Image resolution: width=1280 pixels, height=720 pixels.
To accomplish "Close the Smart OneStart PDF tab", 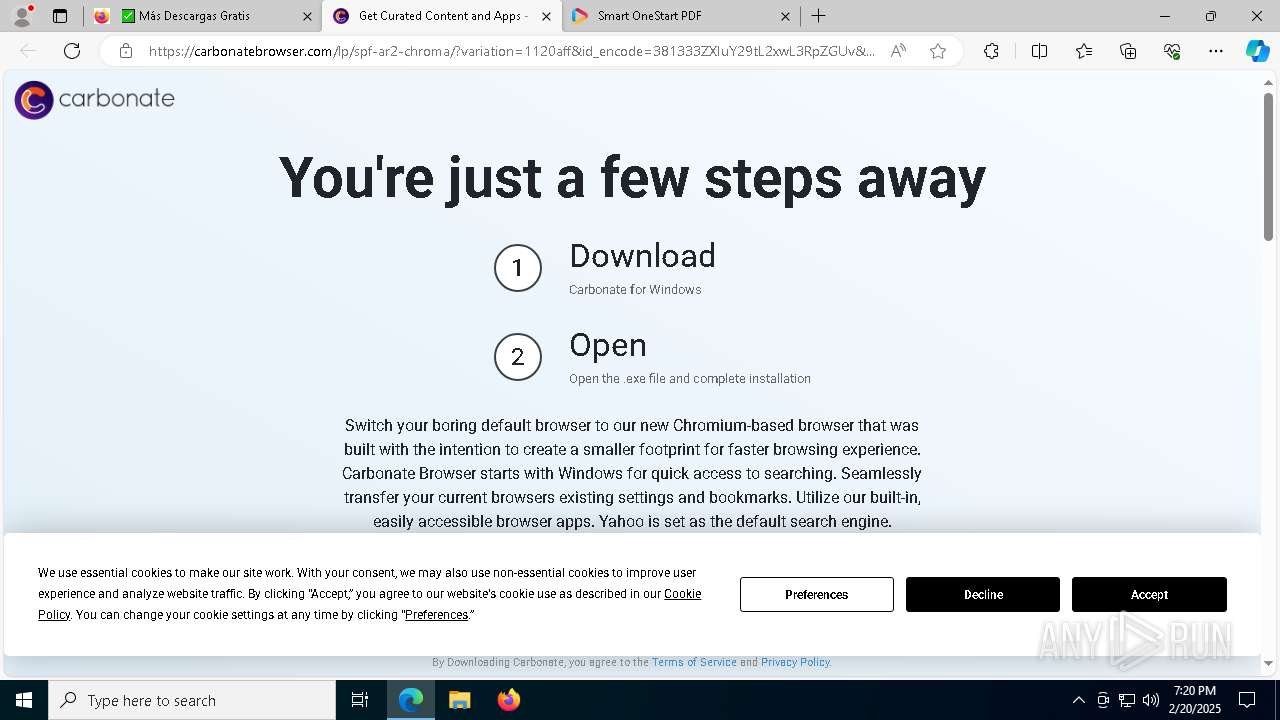I will click(x=785, y=16).
